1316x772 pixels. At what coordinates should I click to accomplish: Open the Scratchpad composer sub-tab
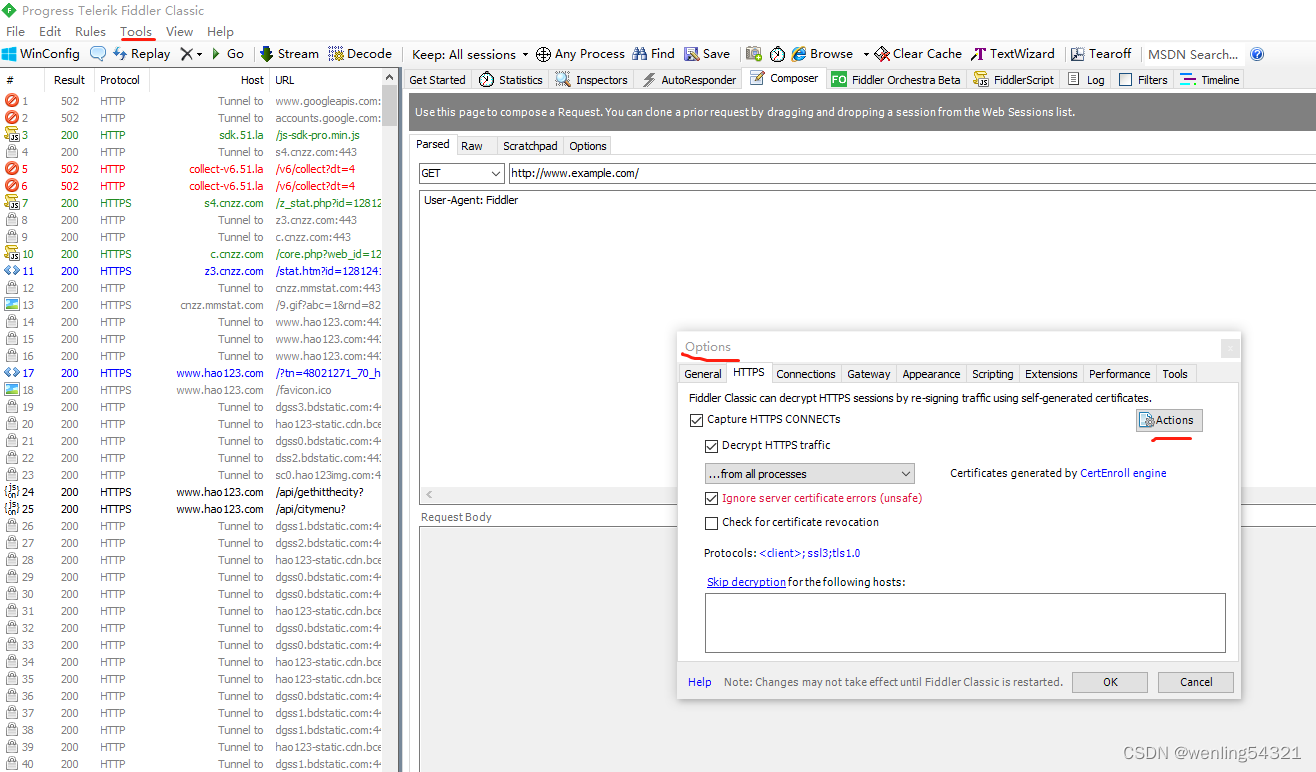coord(530,146)
